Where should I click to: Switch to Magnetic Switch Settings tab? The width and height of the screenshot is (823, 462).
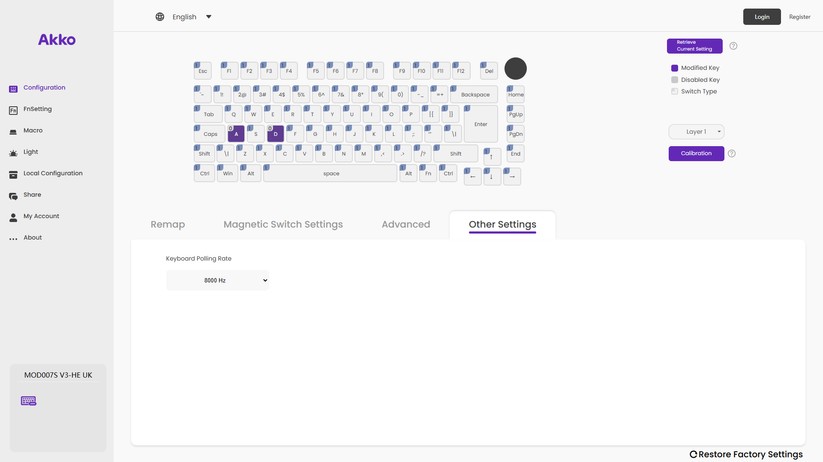[283, 225]
